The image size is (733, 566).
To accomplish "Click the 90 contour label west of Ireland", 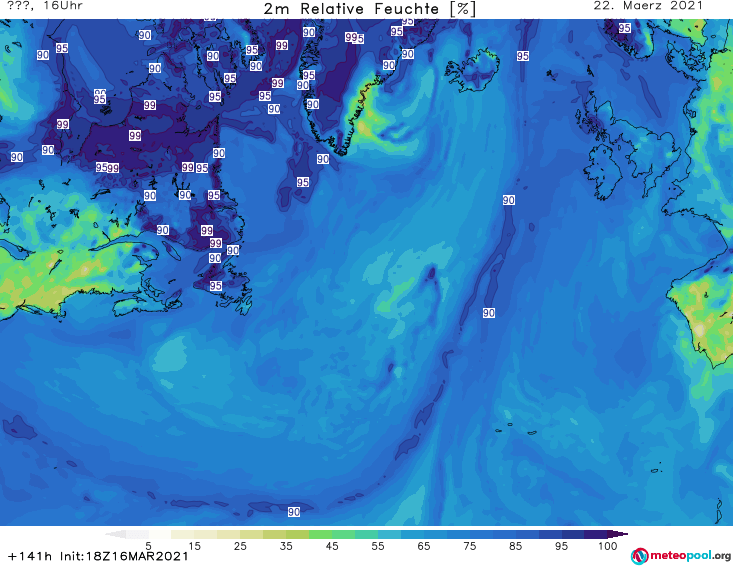I will pyautogui.click(x=509, y=200).
